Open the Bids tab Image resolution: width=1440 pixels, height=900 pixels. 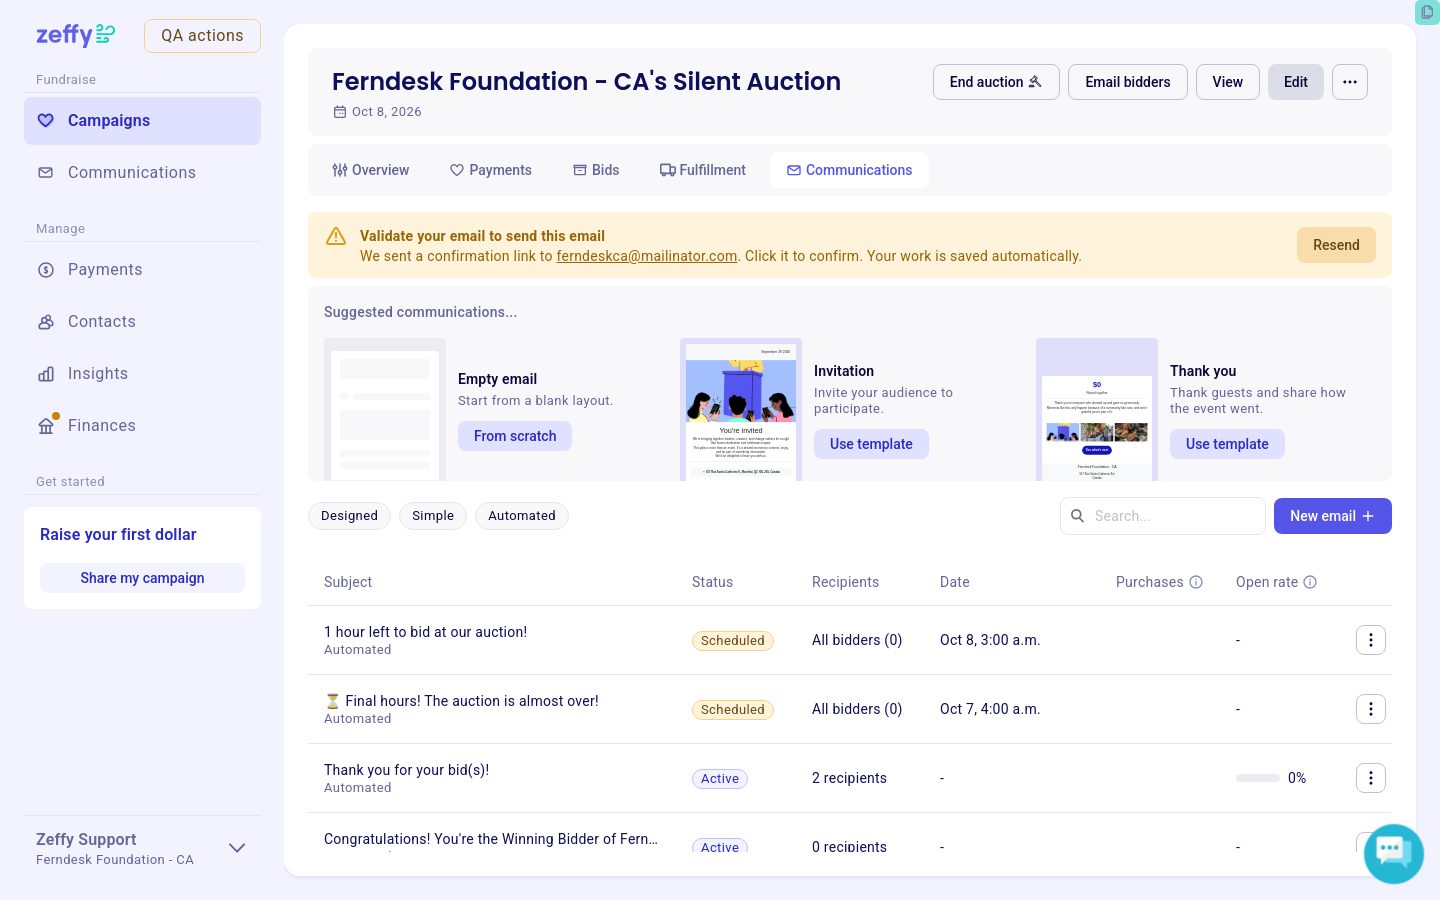(x=596, y=170)
